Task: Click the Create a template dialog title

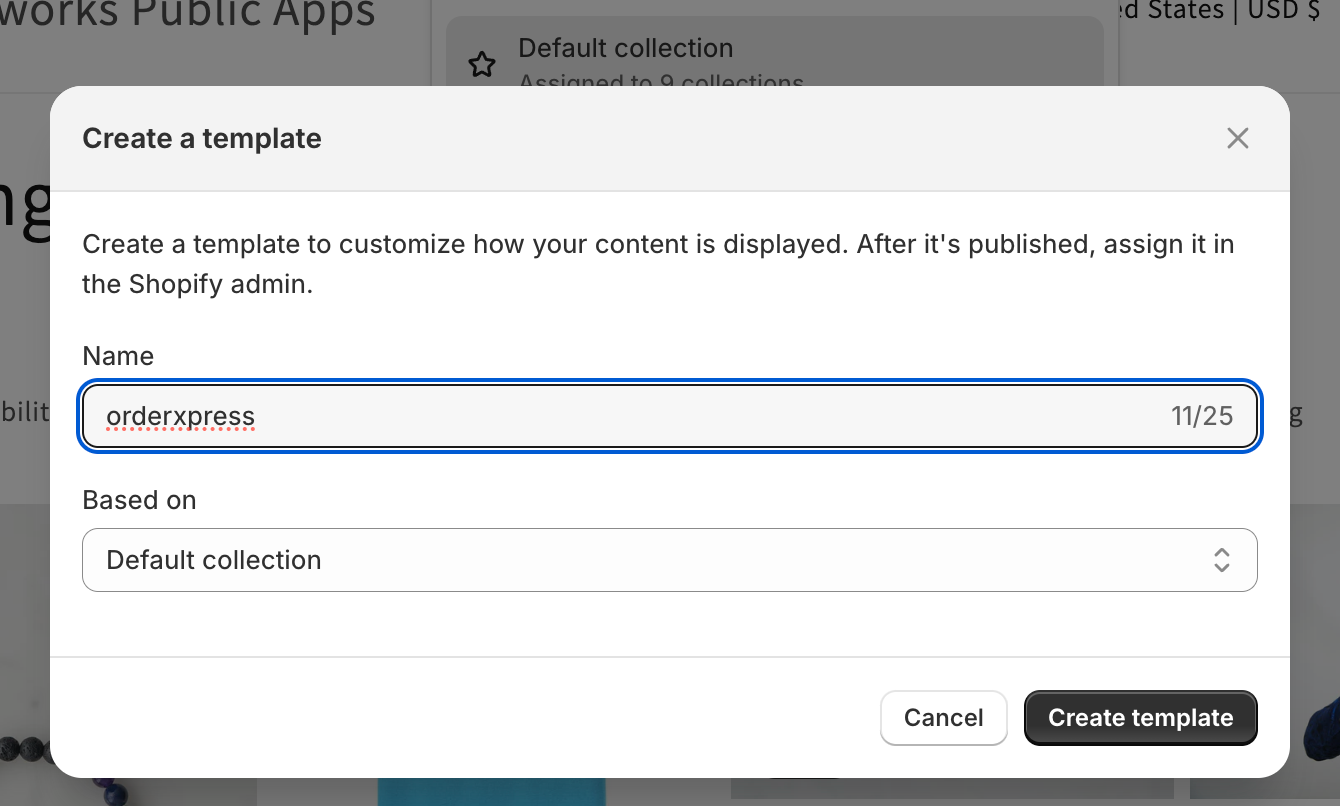Action: [x=202, y=138]
